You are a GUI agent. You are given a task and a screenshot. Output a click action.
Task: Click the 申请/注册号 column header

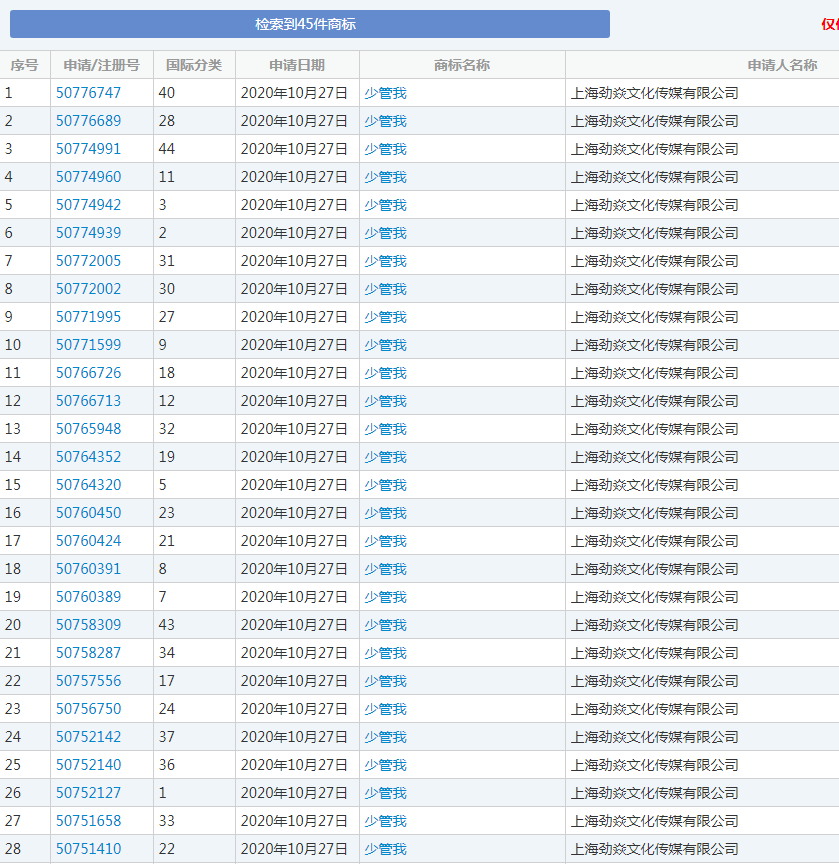click(x=101, y=65)
